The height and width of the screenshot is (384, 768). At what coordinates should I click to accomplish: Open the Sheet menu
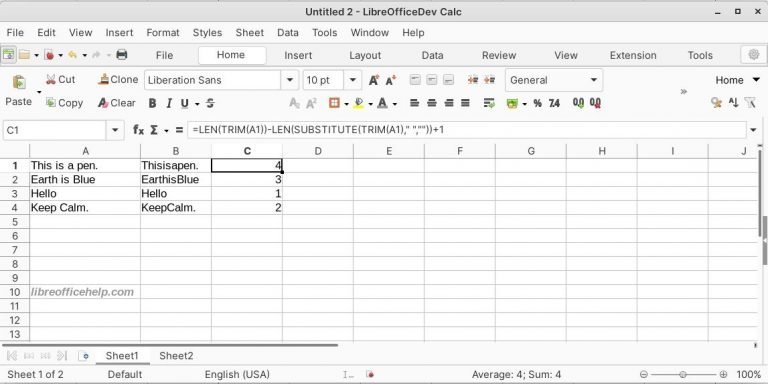[x=249, y=33]
